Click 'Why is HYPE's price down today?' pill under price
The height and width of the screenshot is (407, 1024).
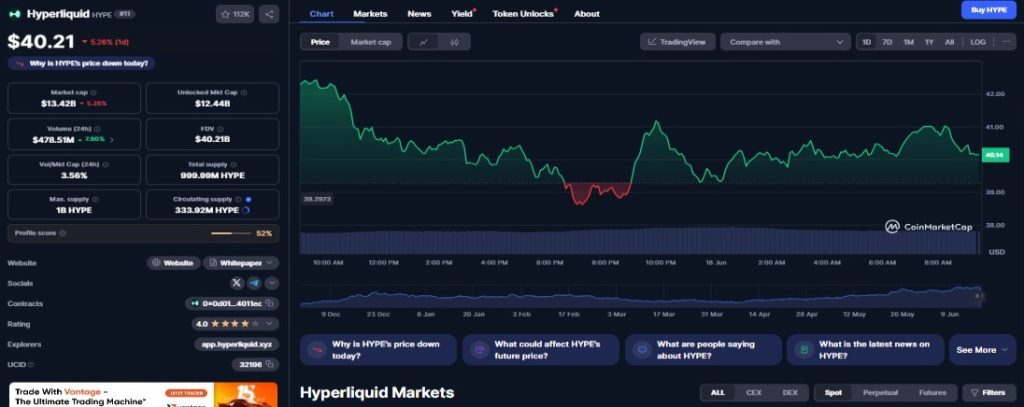[x=82, y=63]
